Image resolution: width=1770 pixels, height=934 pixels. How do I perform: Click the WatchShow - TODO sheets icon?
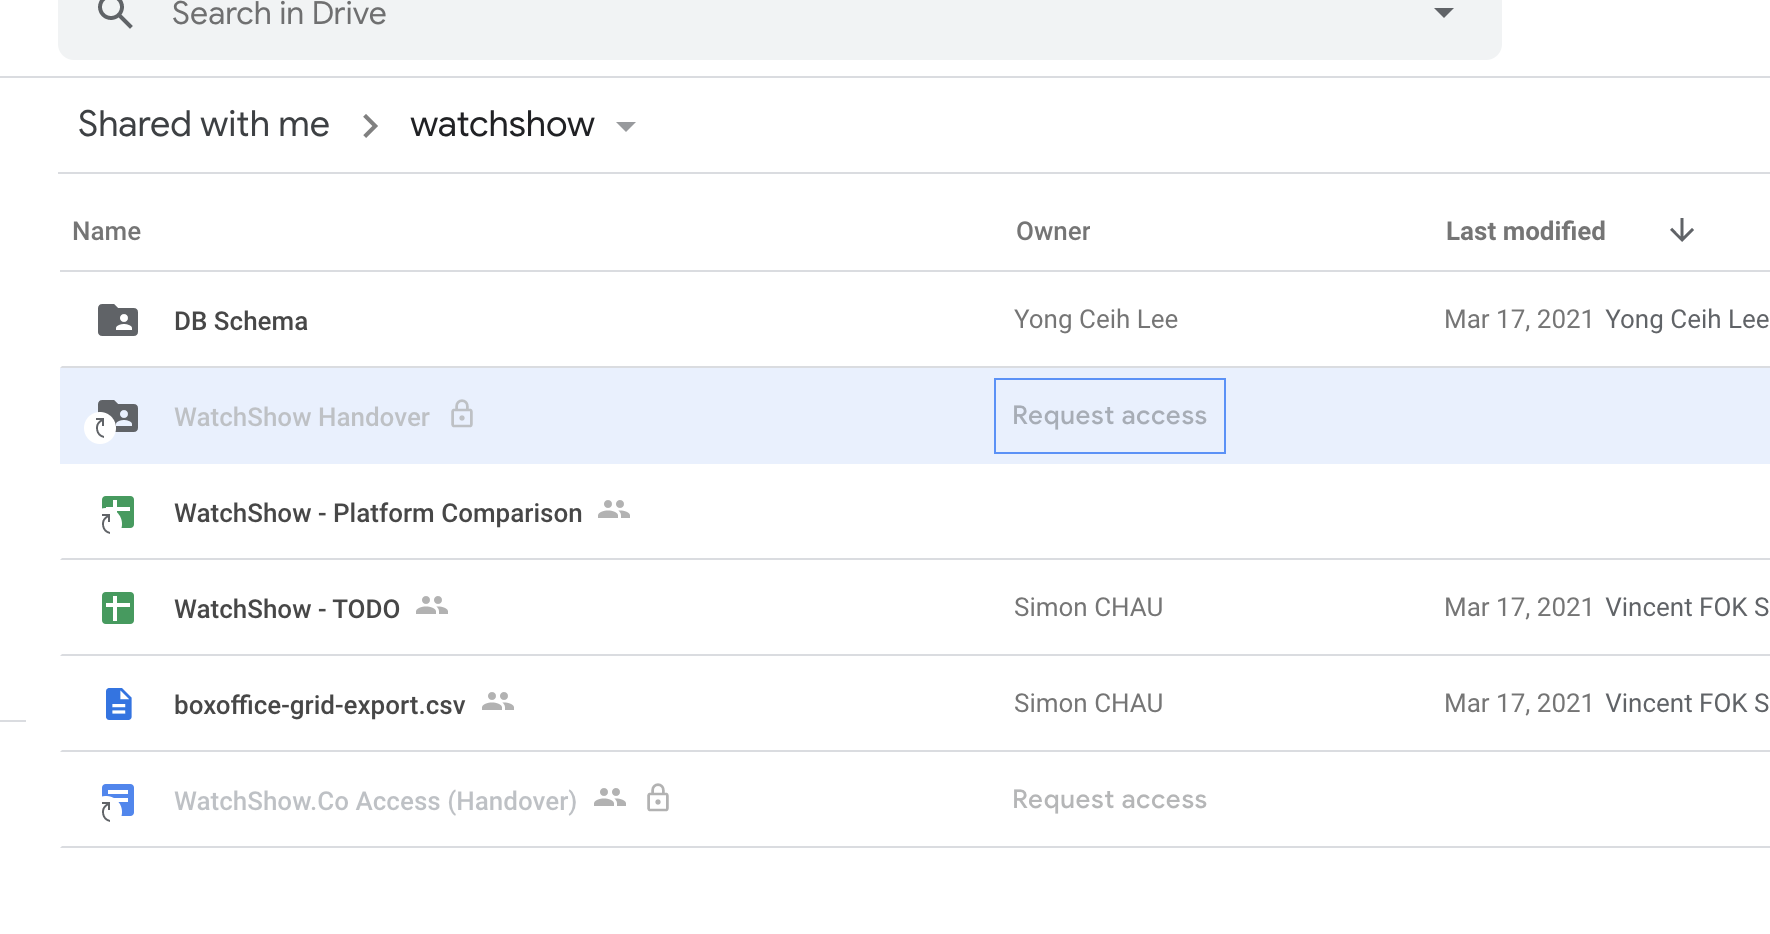click(118, 608)
